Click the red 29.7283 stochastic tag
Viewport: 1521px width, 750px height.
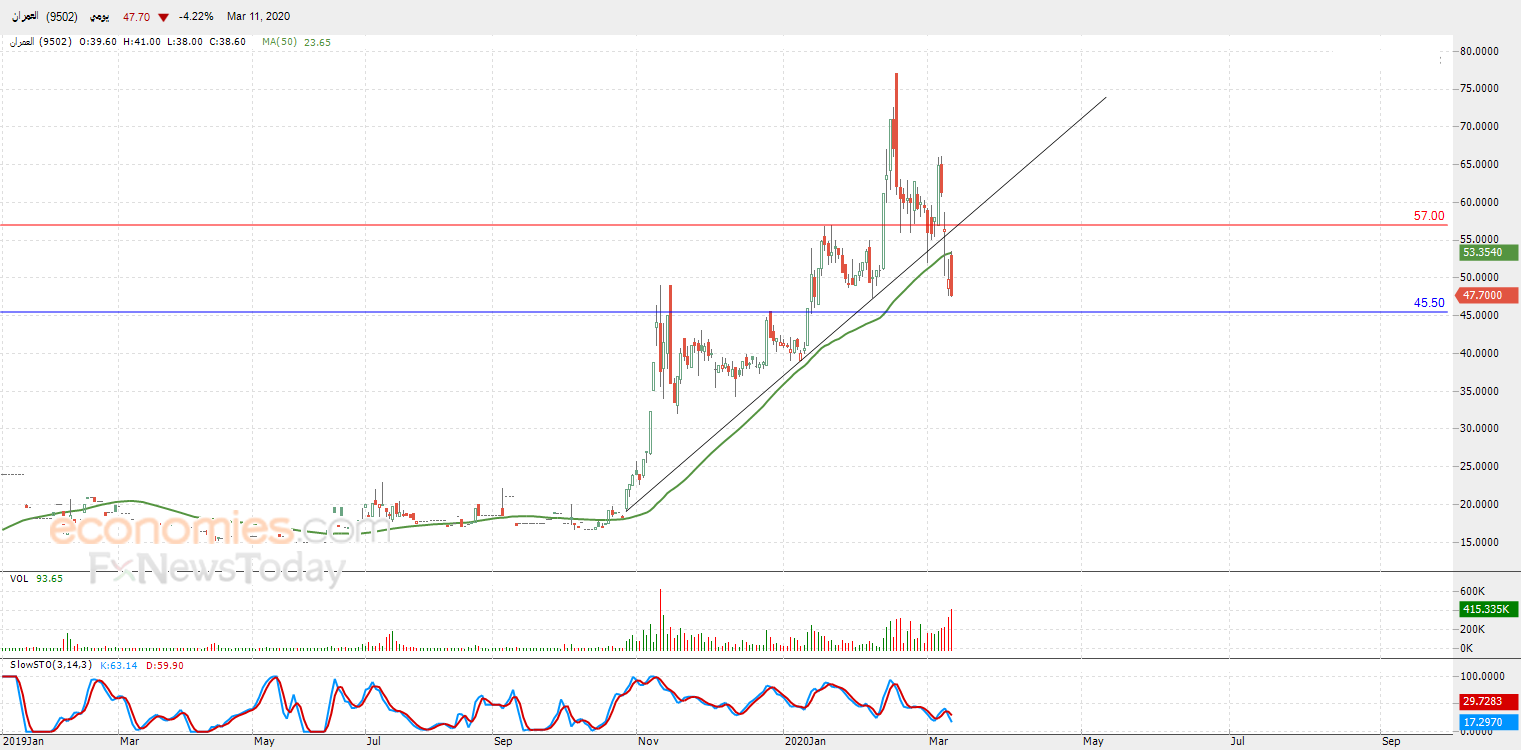pyautogui.click(x=1488, y=702)
